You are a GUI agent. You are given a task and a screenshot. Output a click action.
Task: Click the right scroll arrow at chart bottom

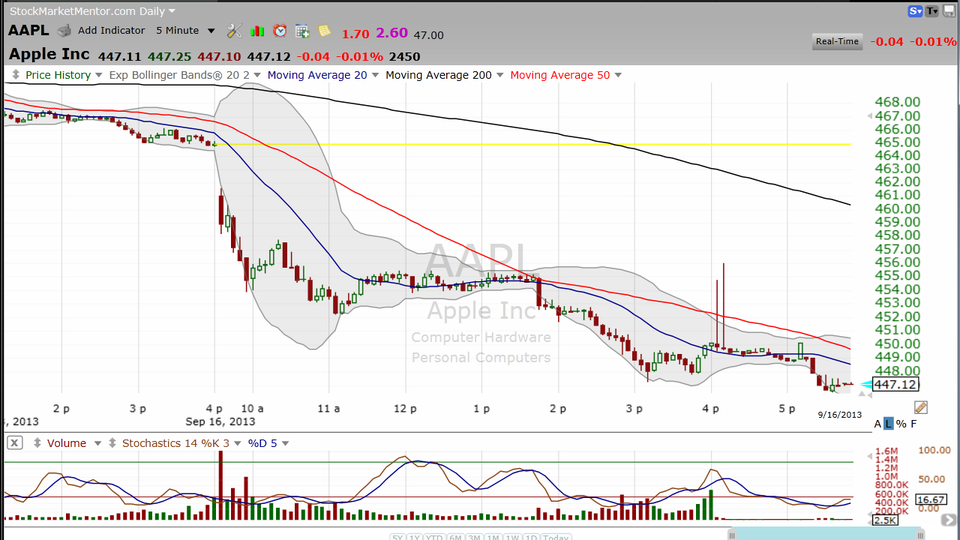pyautogui.click(x=948, y=520)
